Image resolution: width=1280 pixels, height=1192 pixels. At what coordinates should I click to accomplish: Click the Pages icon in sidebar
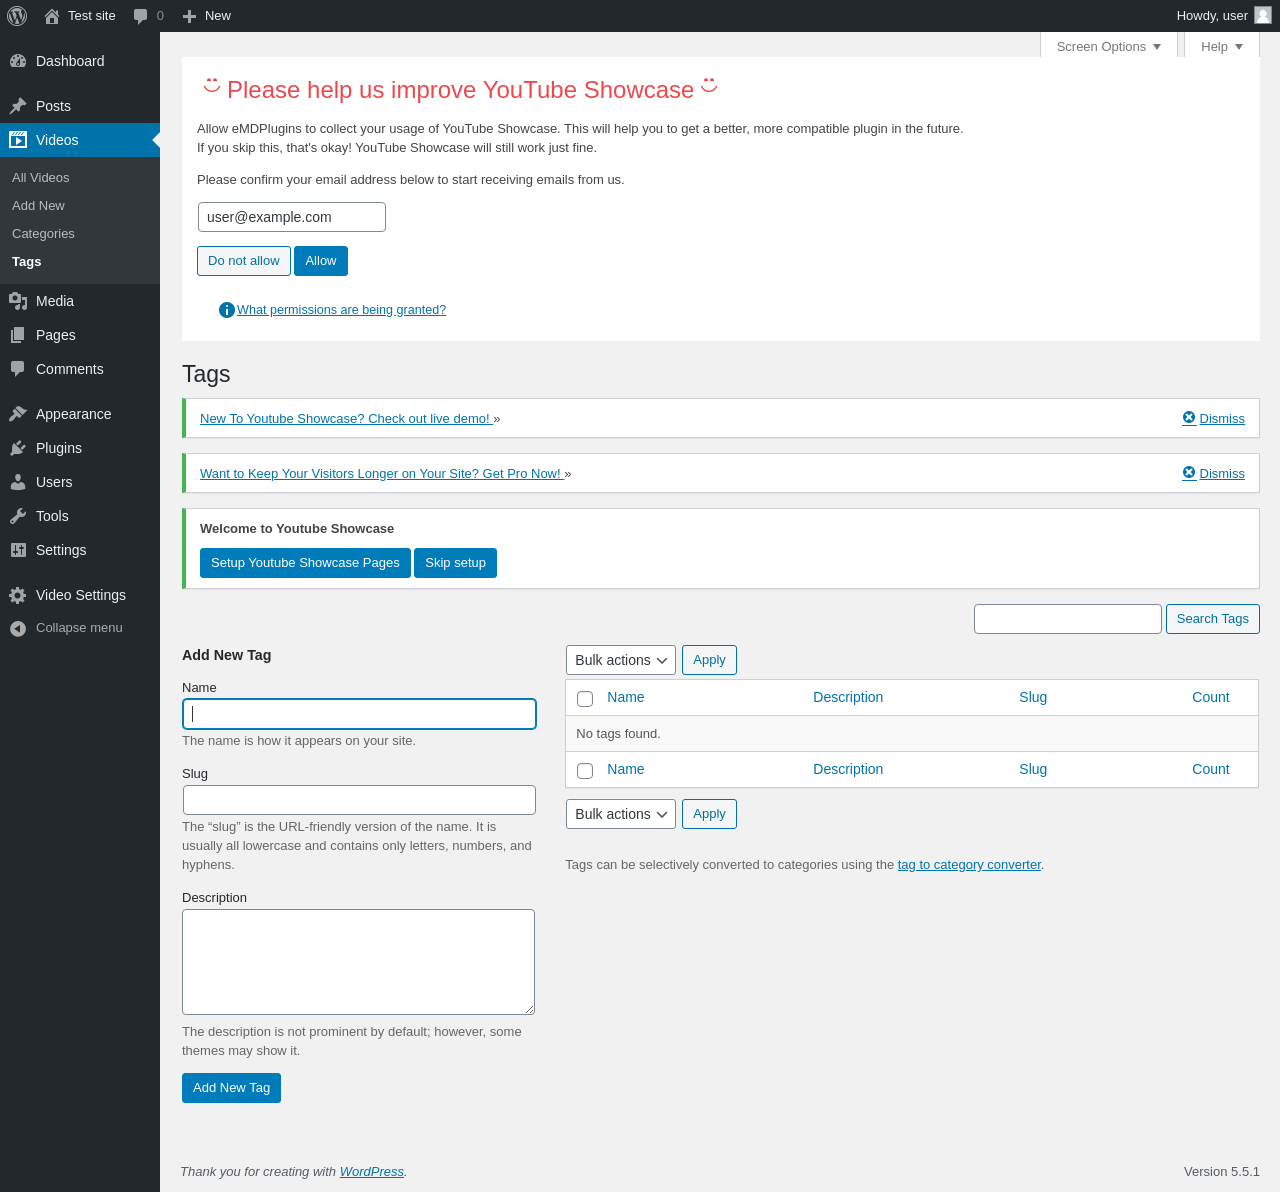click(x=18, y=335)
